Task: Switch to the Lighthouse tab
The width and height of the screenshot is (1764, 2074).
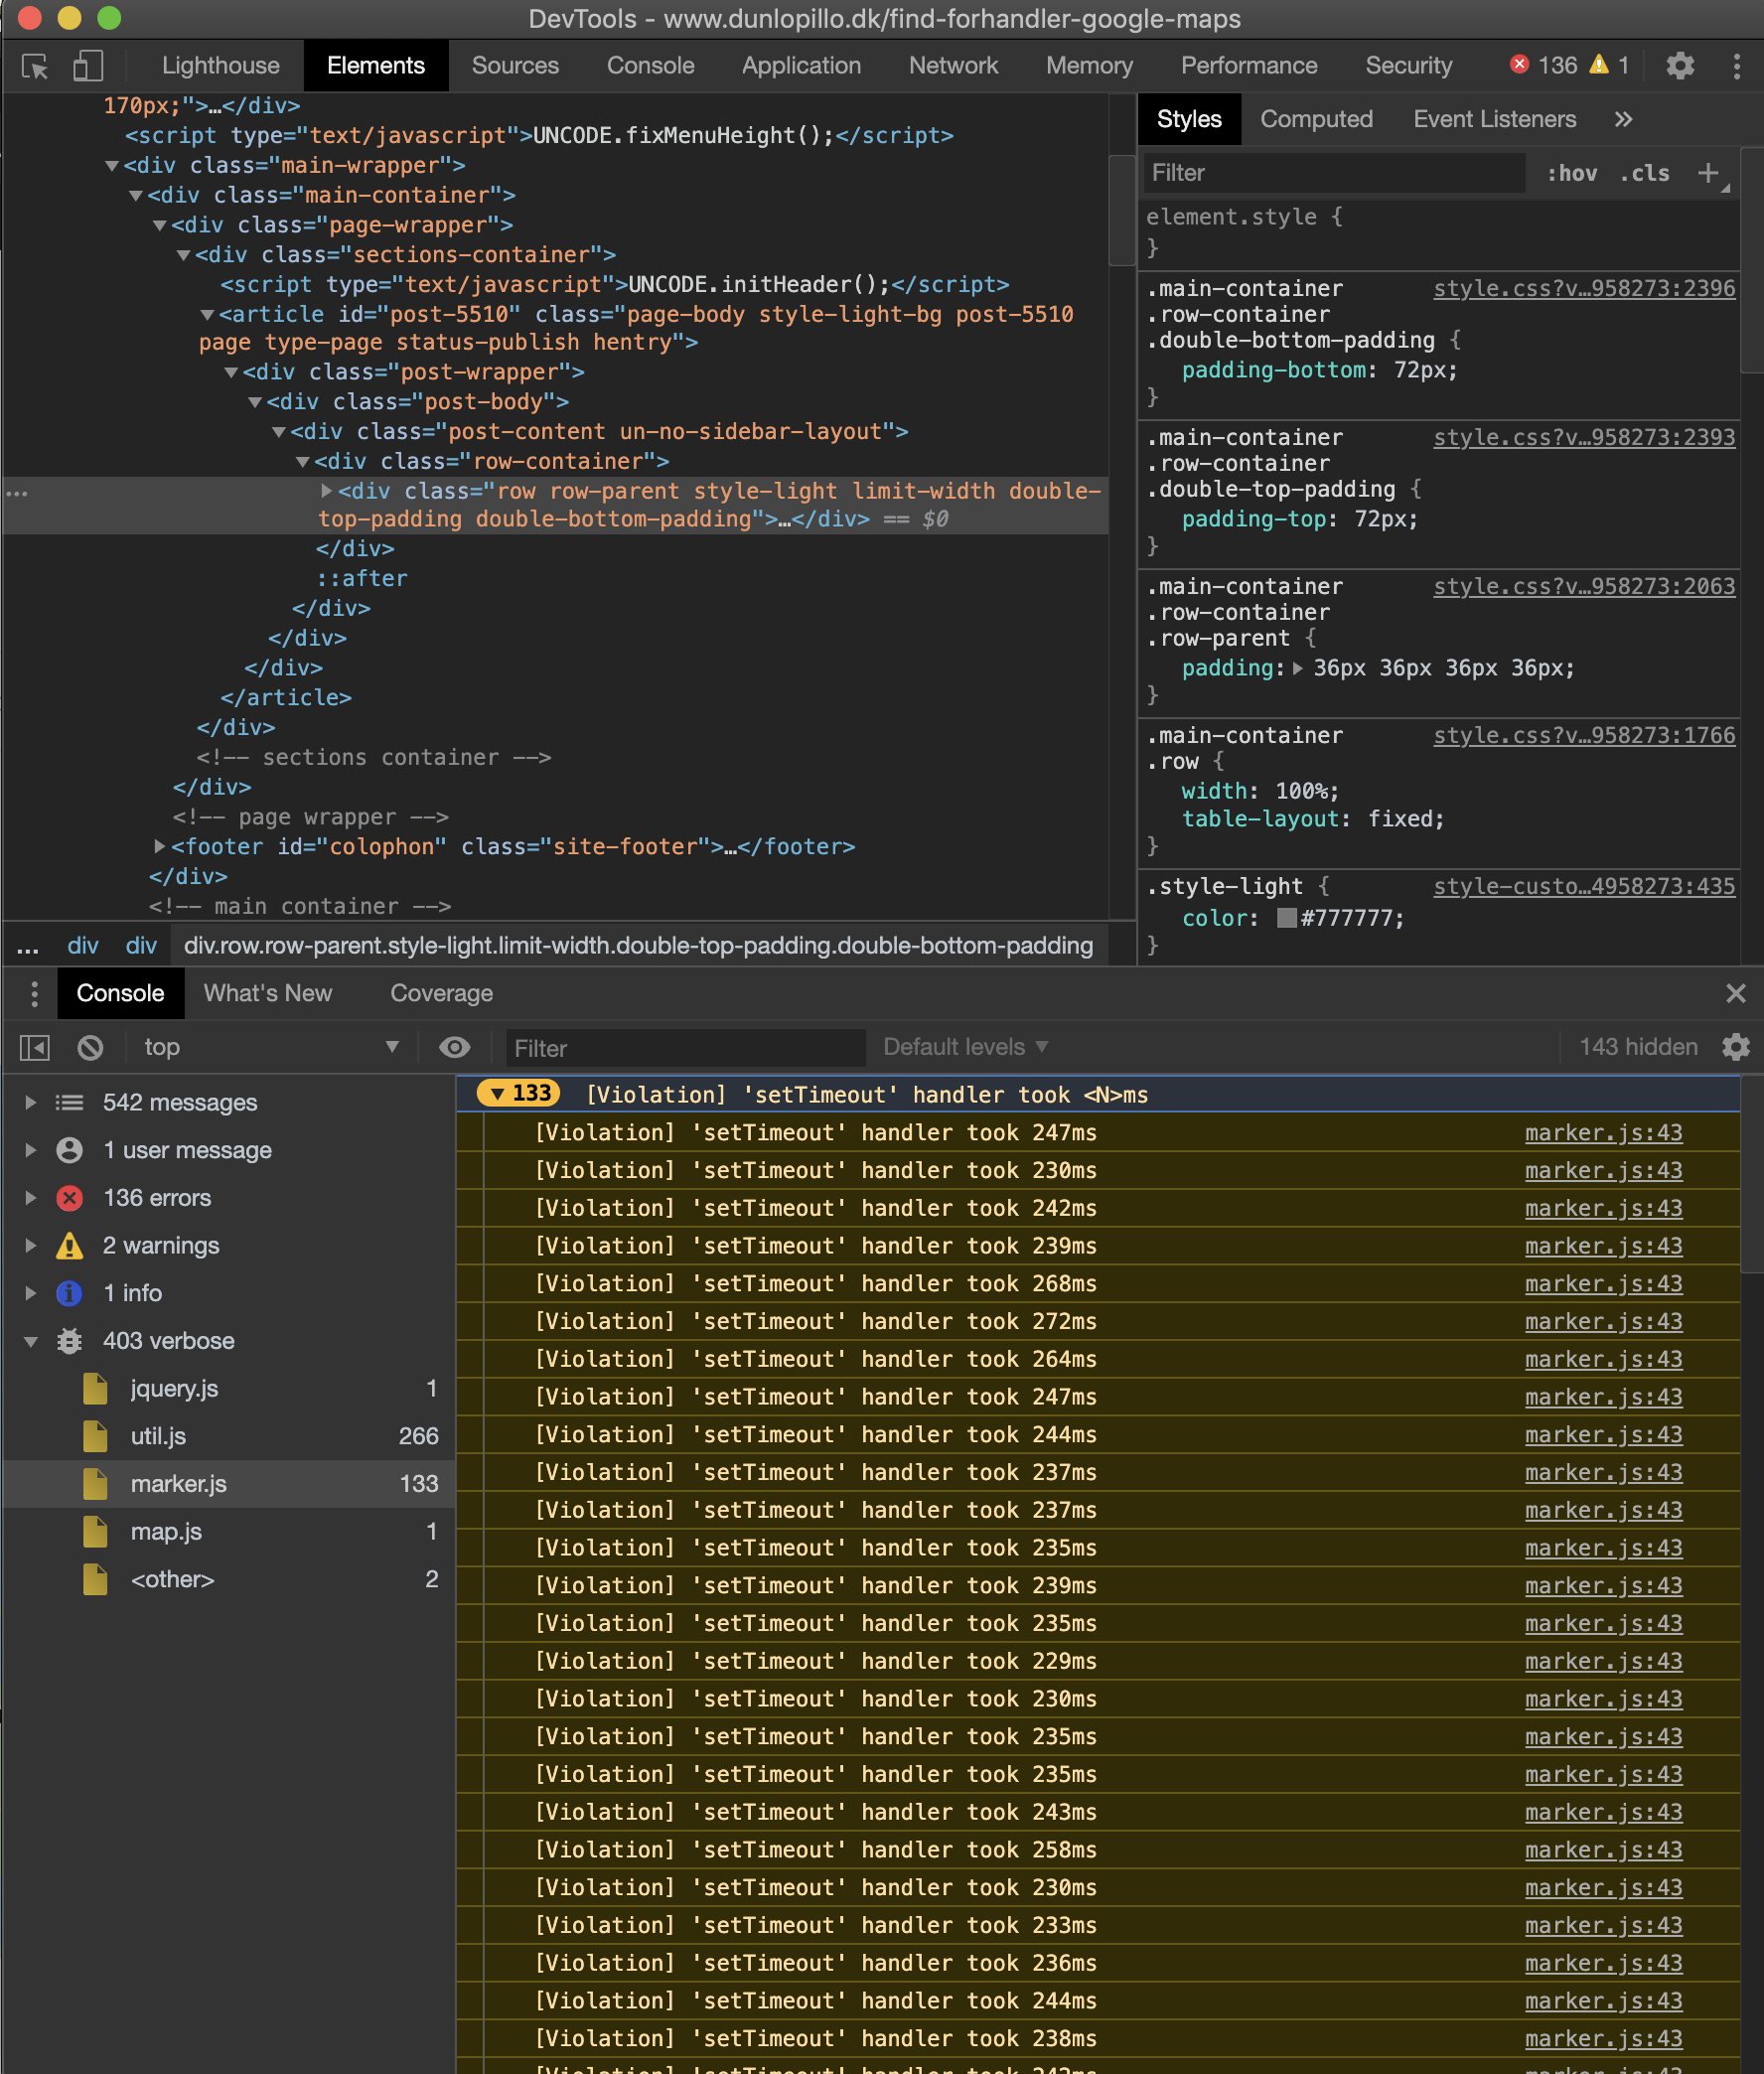Action: (221, 66)
